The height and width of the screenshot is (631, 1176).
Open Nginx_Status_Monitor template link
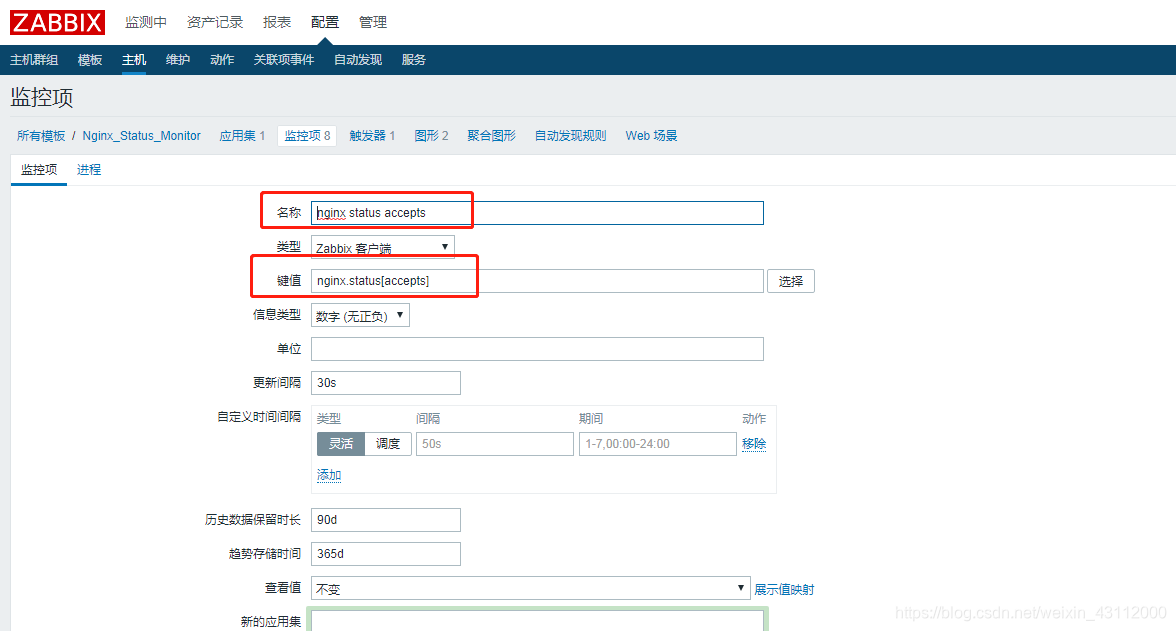tap(142, 136)
